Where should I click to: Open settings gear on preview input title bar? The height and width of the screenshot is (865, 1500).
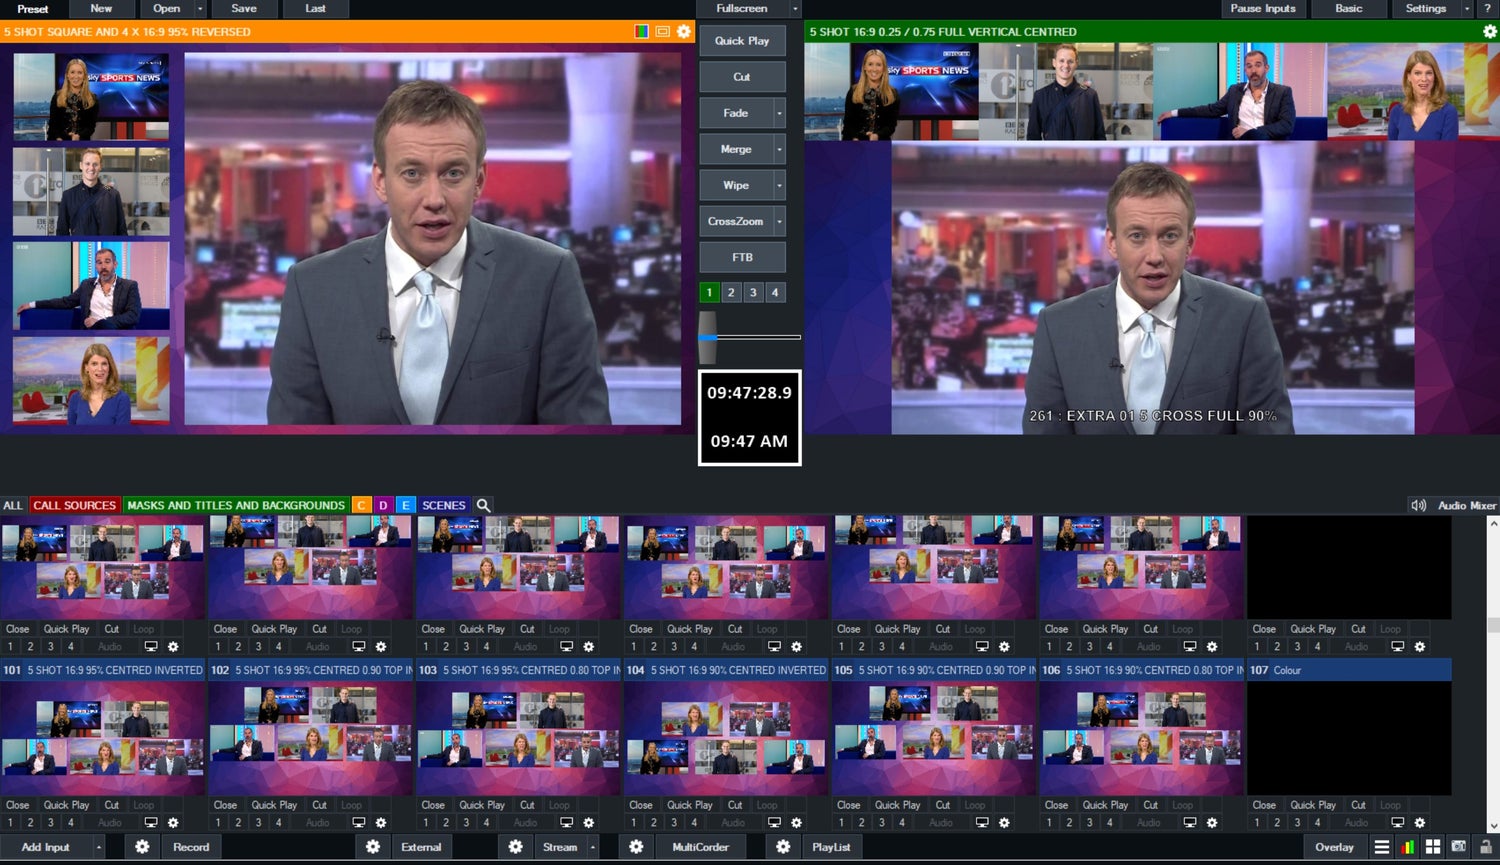coord(684,31)
